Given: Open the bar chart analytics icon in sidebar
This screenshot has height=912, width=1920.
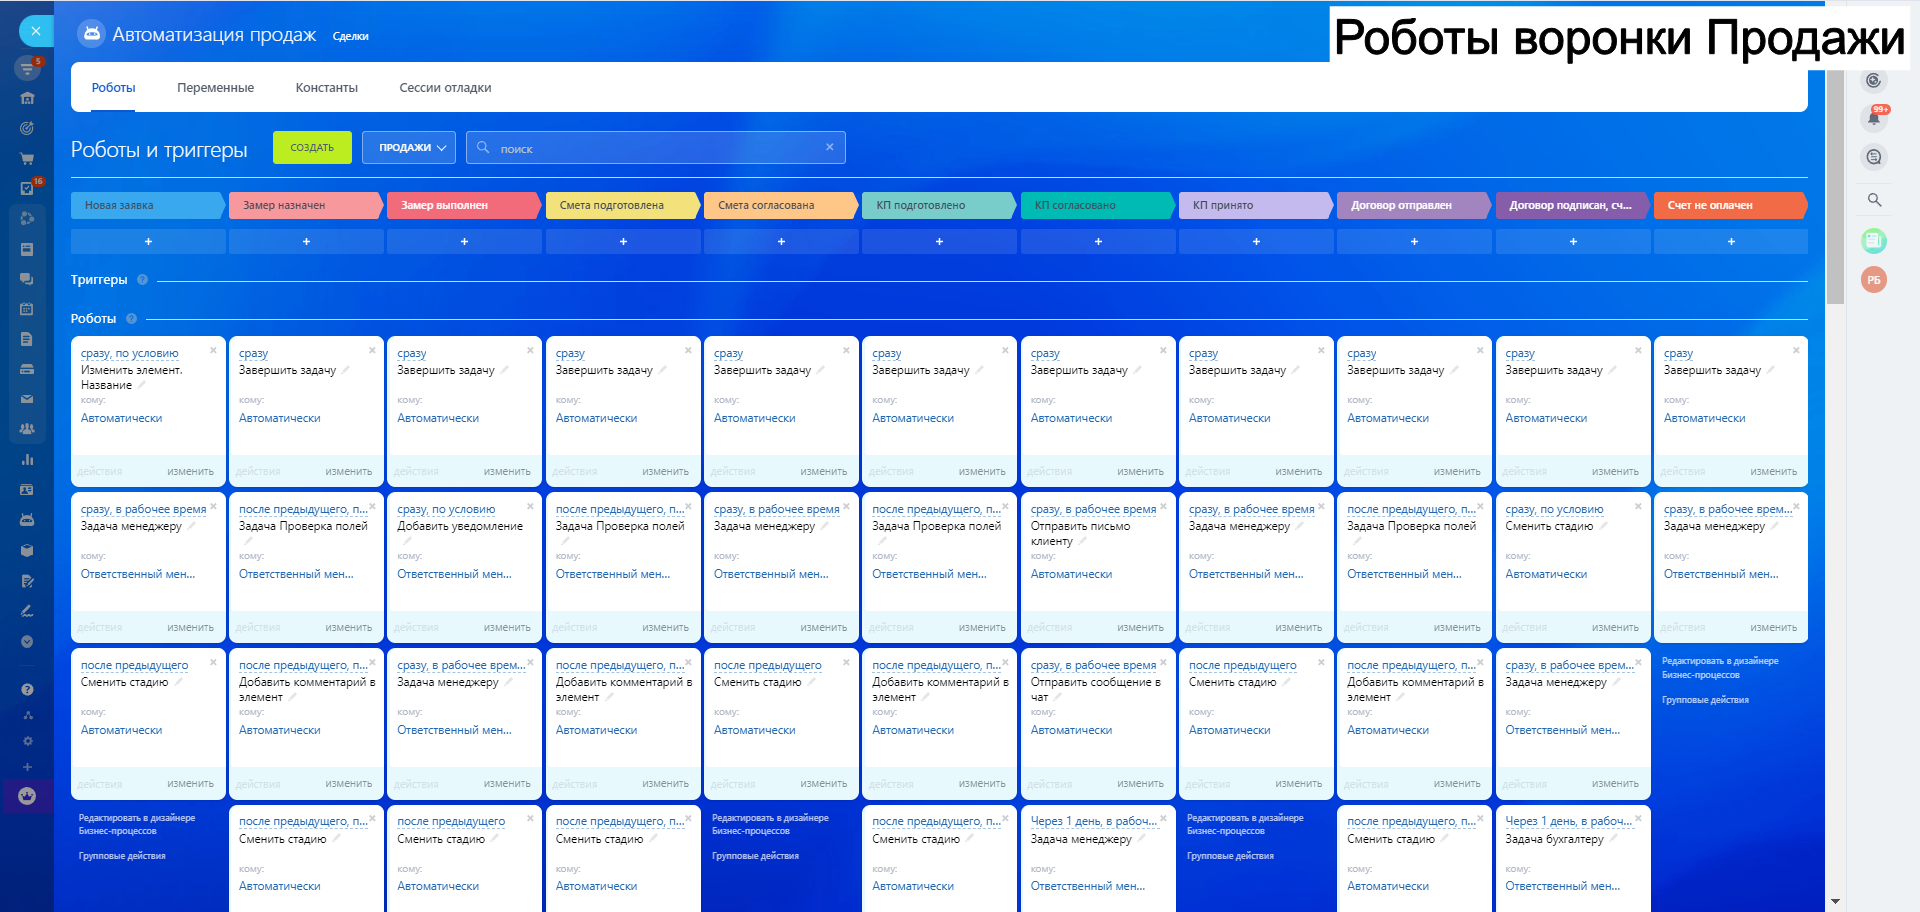Looking at the screenshot, I should (27, 460).
